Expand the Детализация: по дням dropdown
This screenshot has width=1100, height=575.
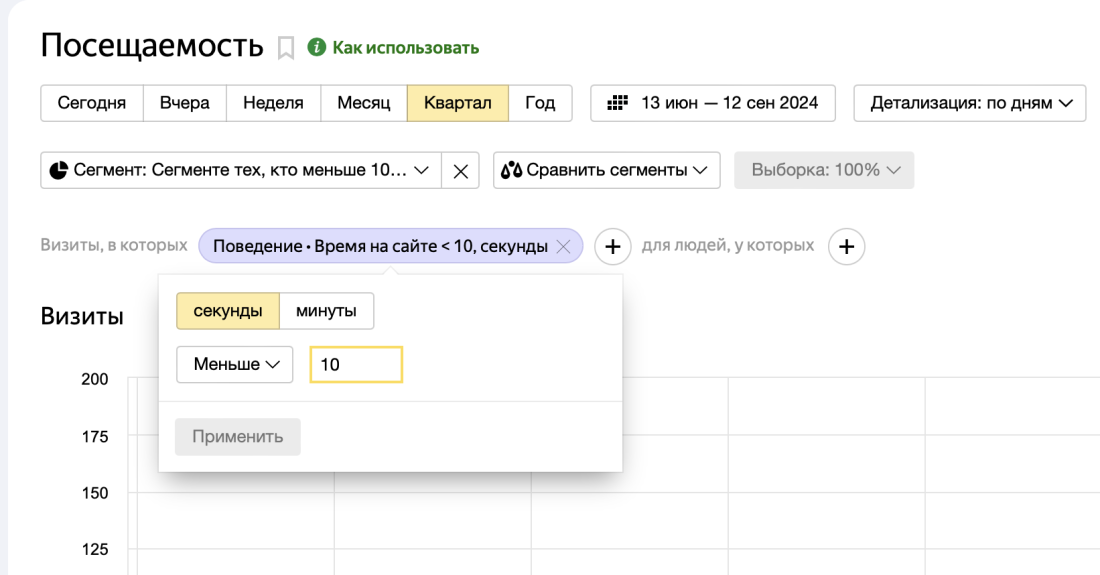(969, 103)
